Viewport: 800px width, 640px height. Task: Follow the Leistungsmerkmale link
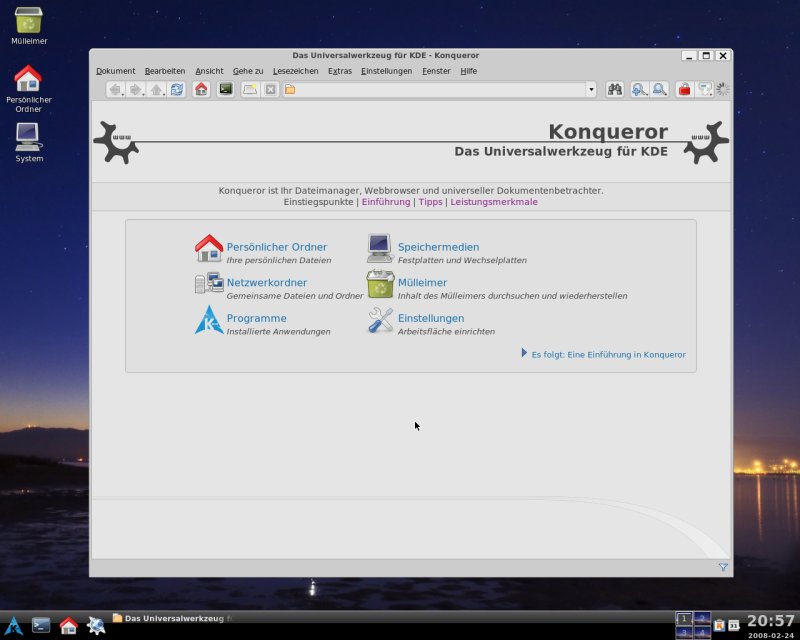coord(494,202)
